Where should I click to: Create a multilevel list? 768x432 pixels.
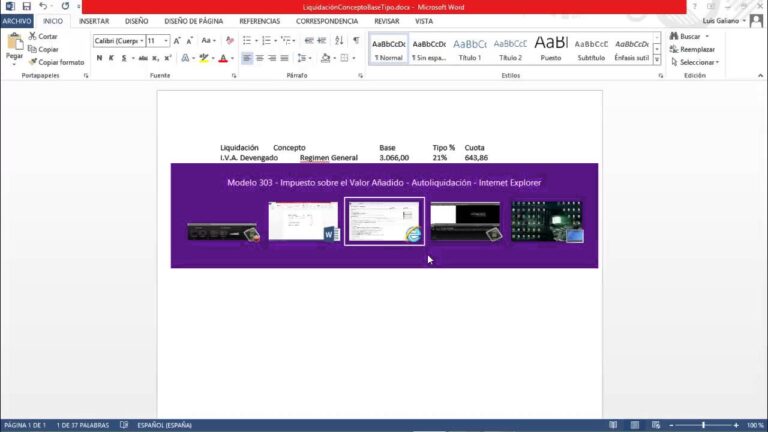pyautogui.click(x=286, y=41)
